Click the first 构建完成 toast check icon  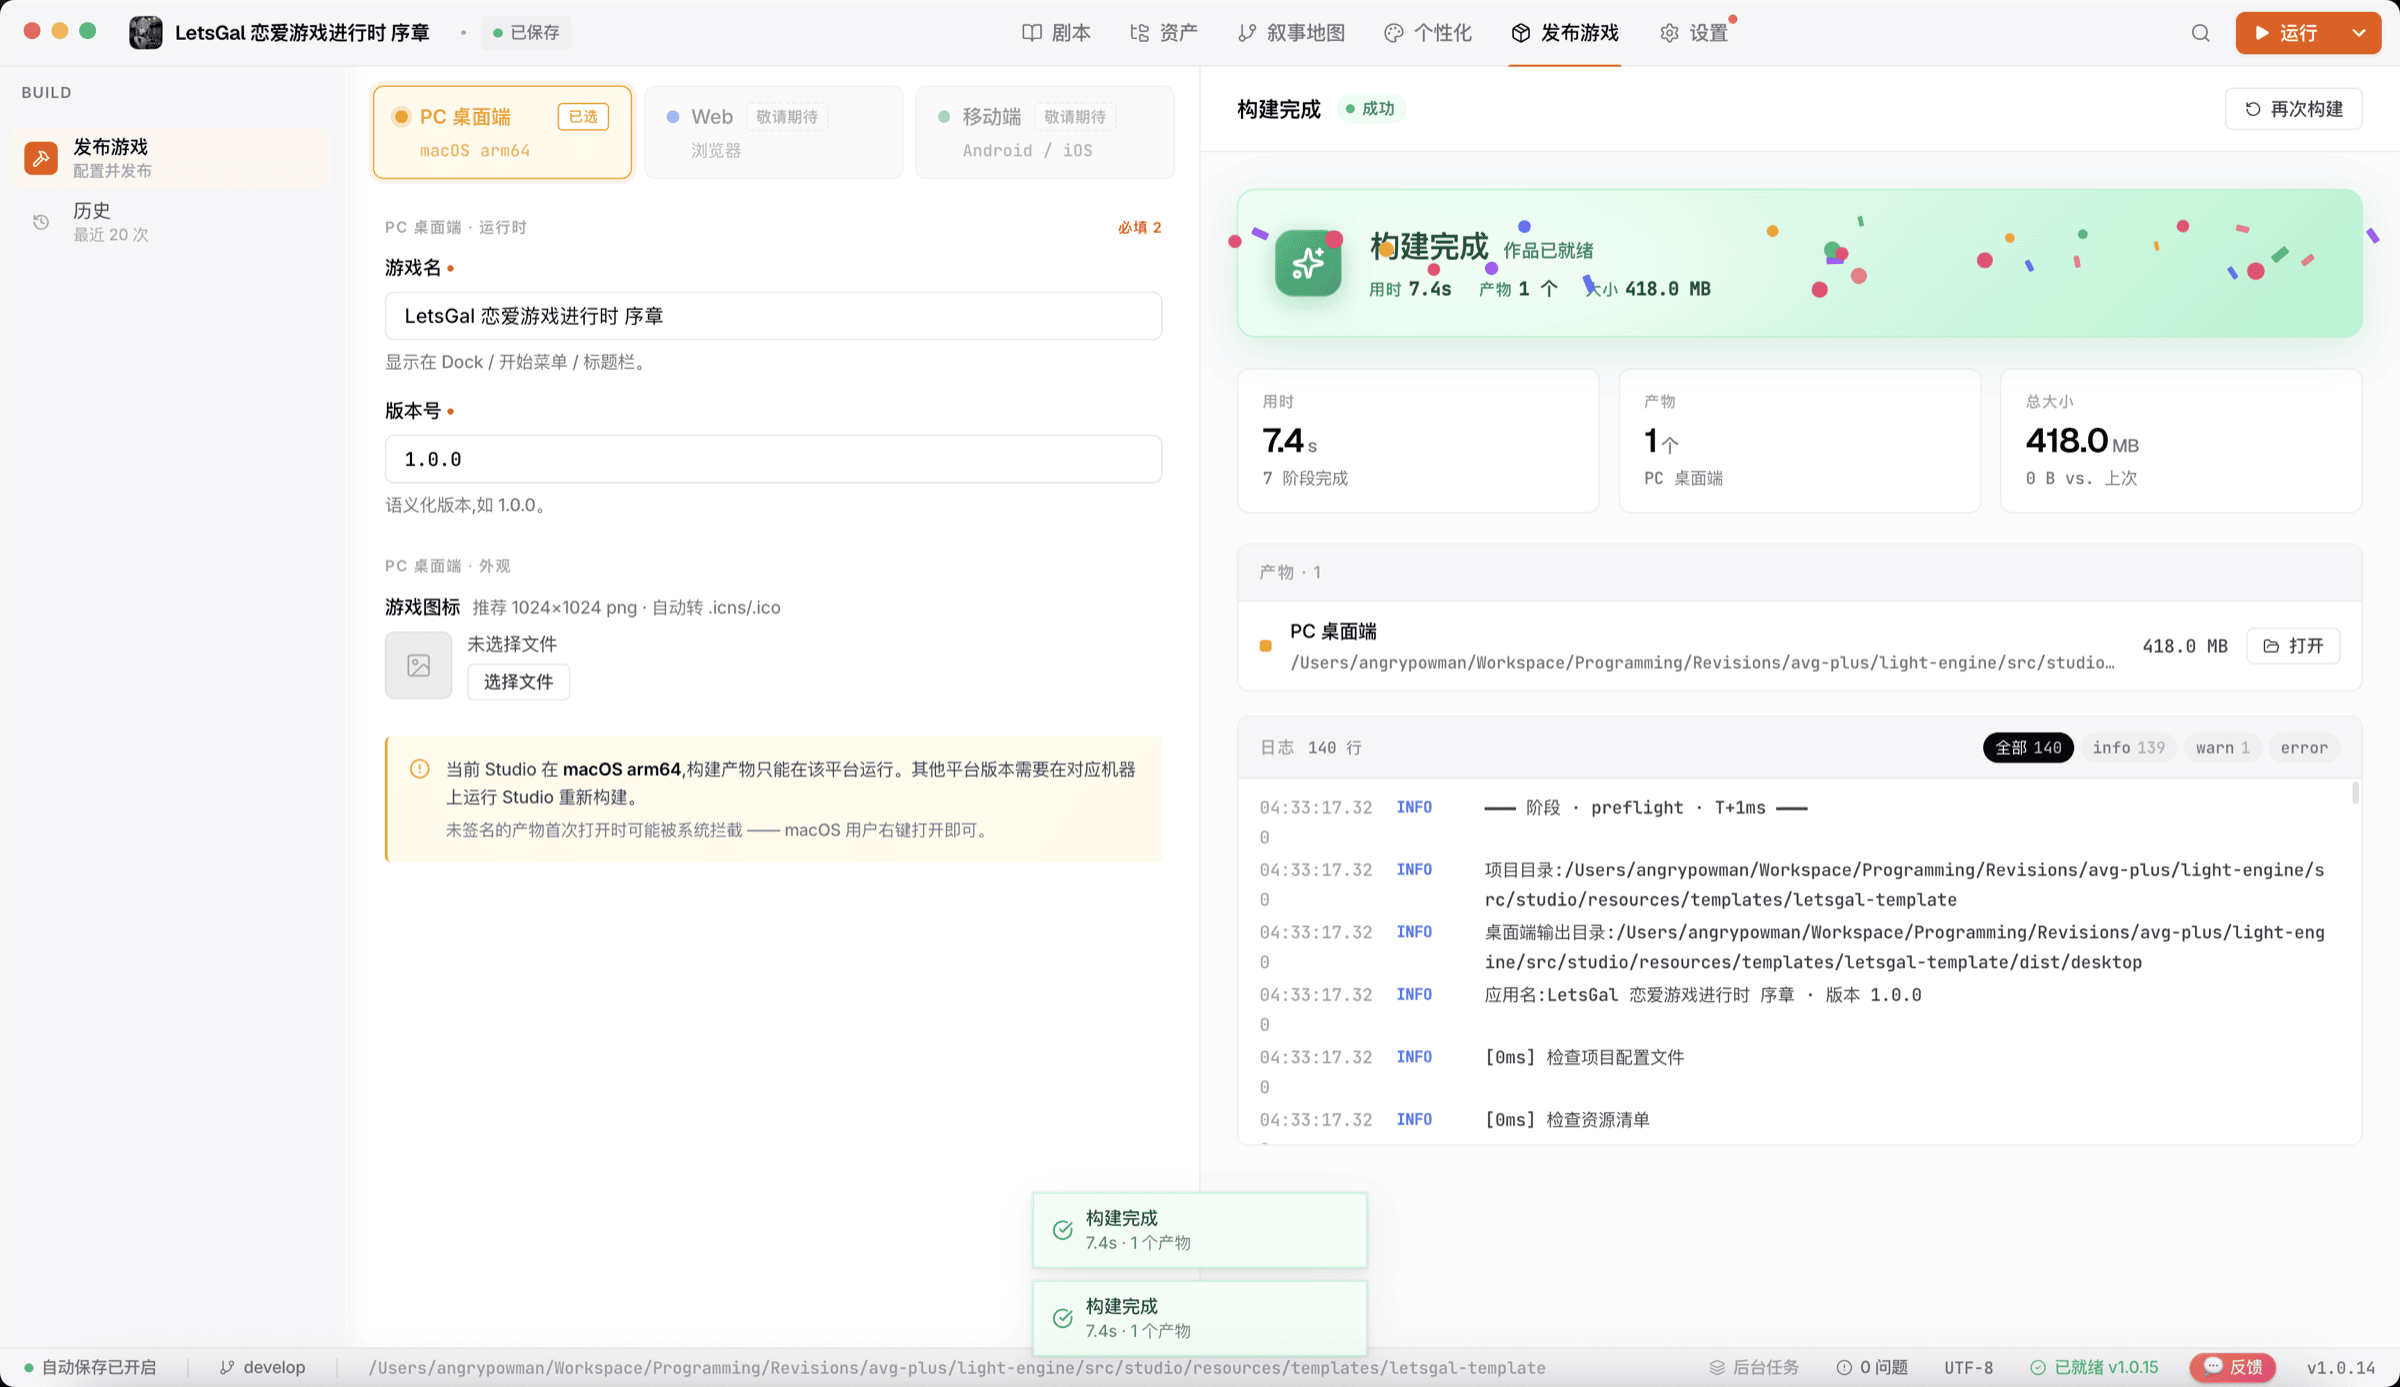[1063, 1230]
